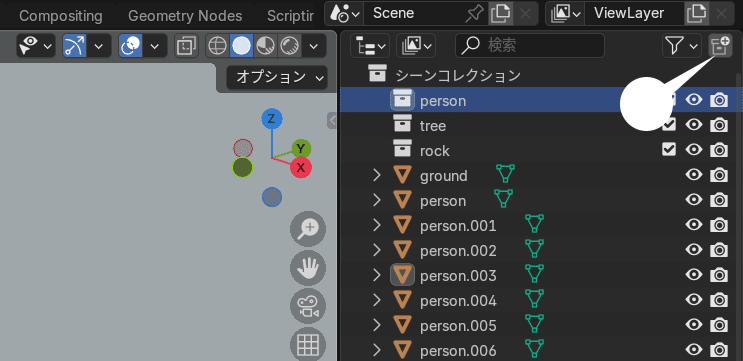Expand the viewport sidebar arrow
The image size is (743, 361).
tap(332, 121)
